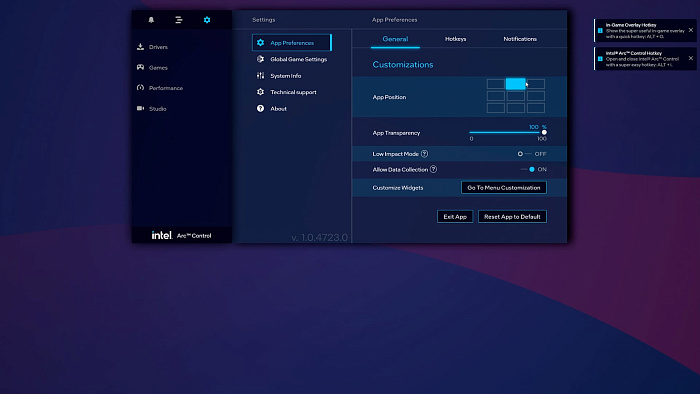Image resolution: width=700 pixels, height=394 pixels.
Task: Set app position to top-right cell
Action: (536, 83)
